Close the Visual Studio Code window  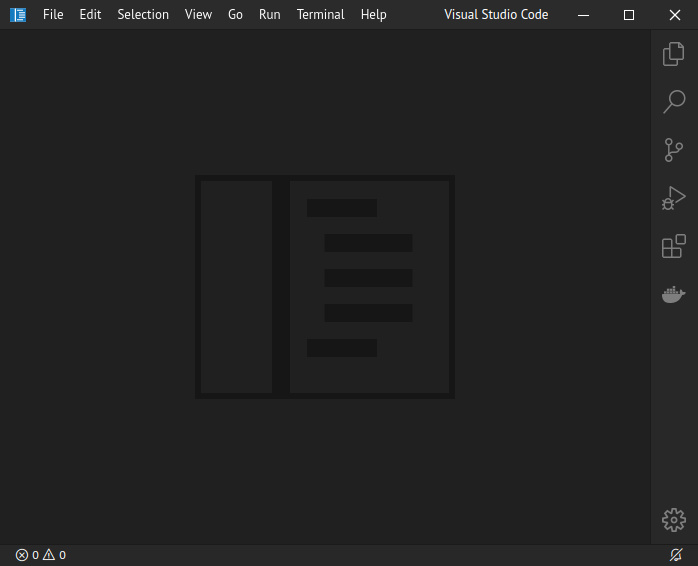pos(675,15)
